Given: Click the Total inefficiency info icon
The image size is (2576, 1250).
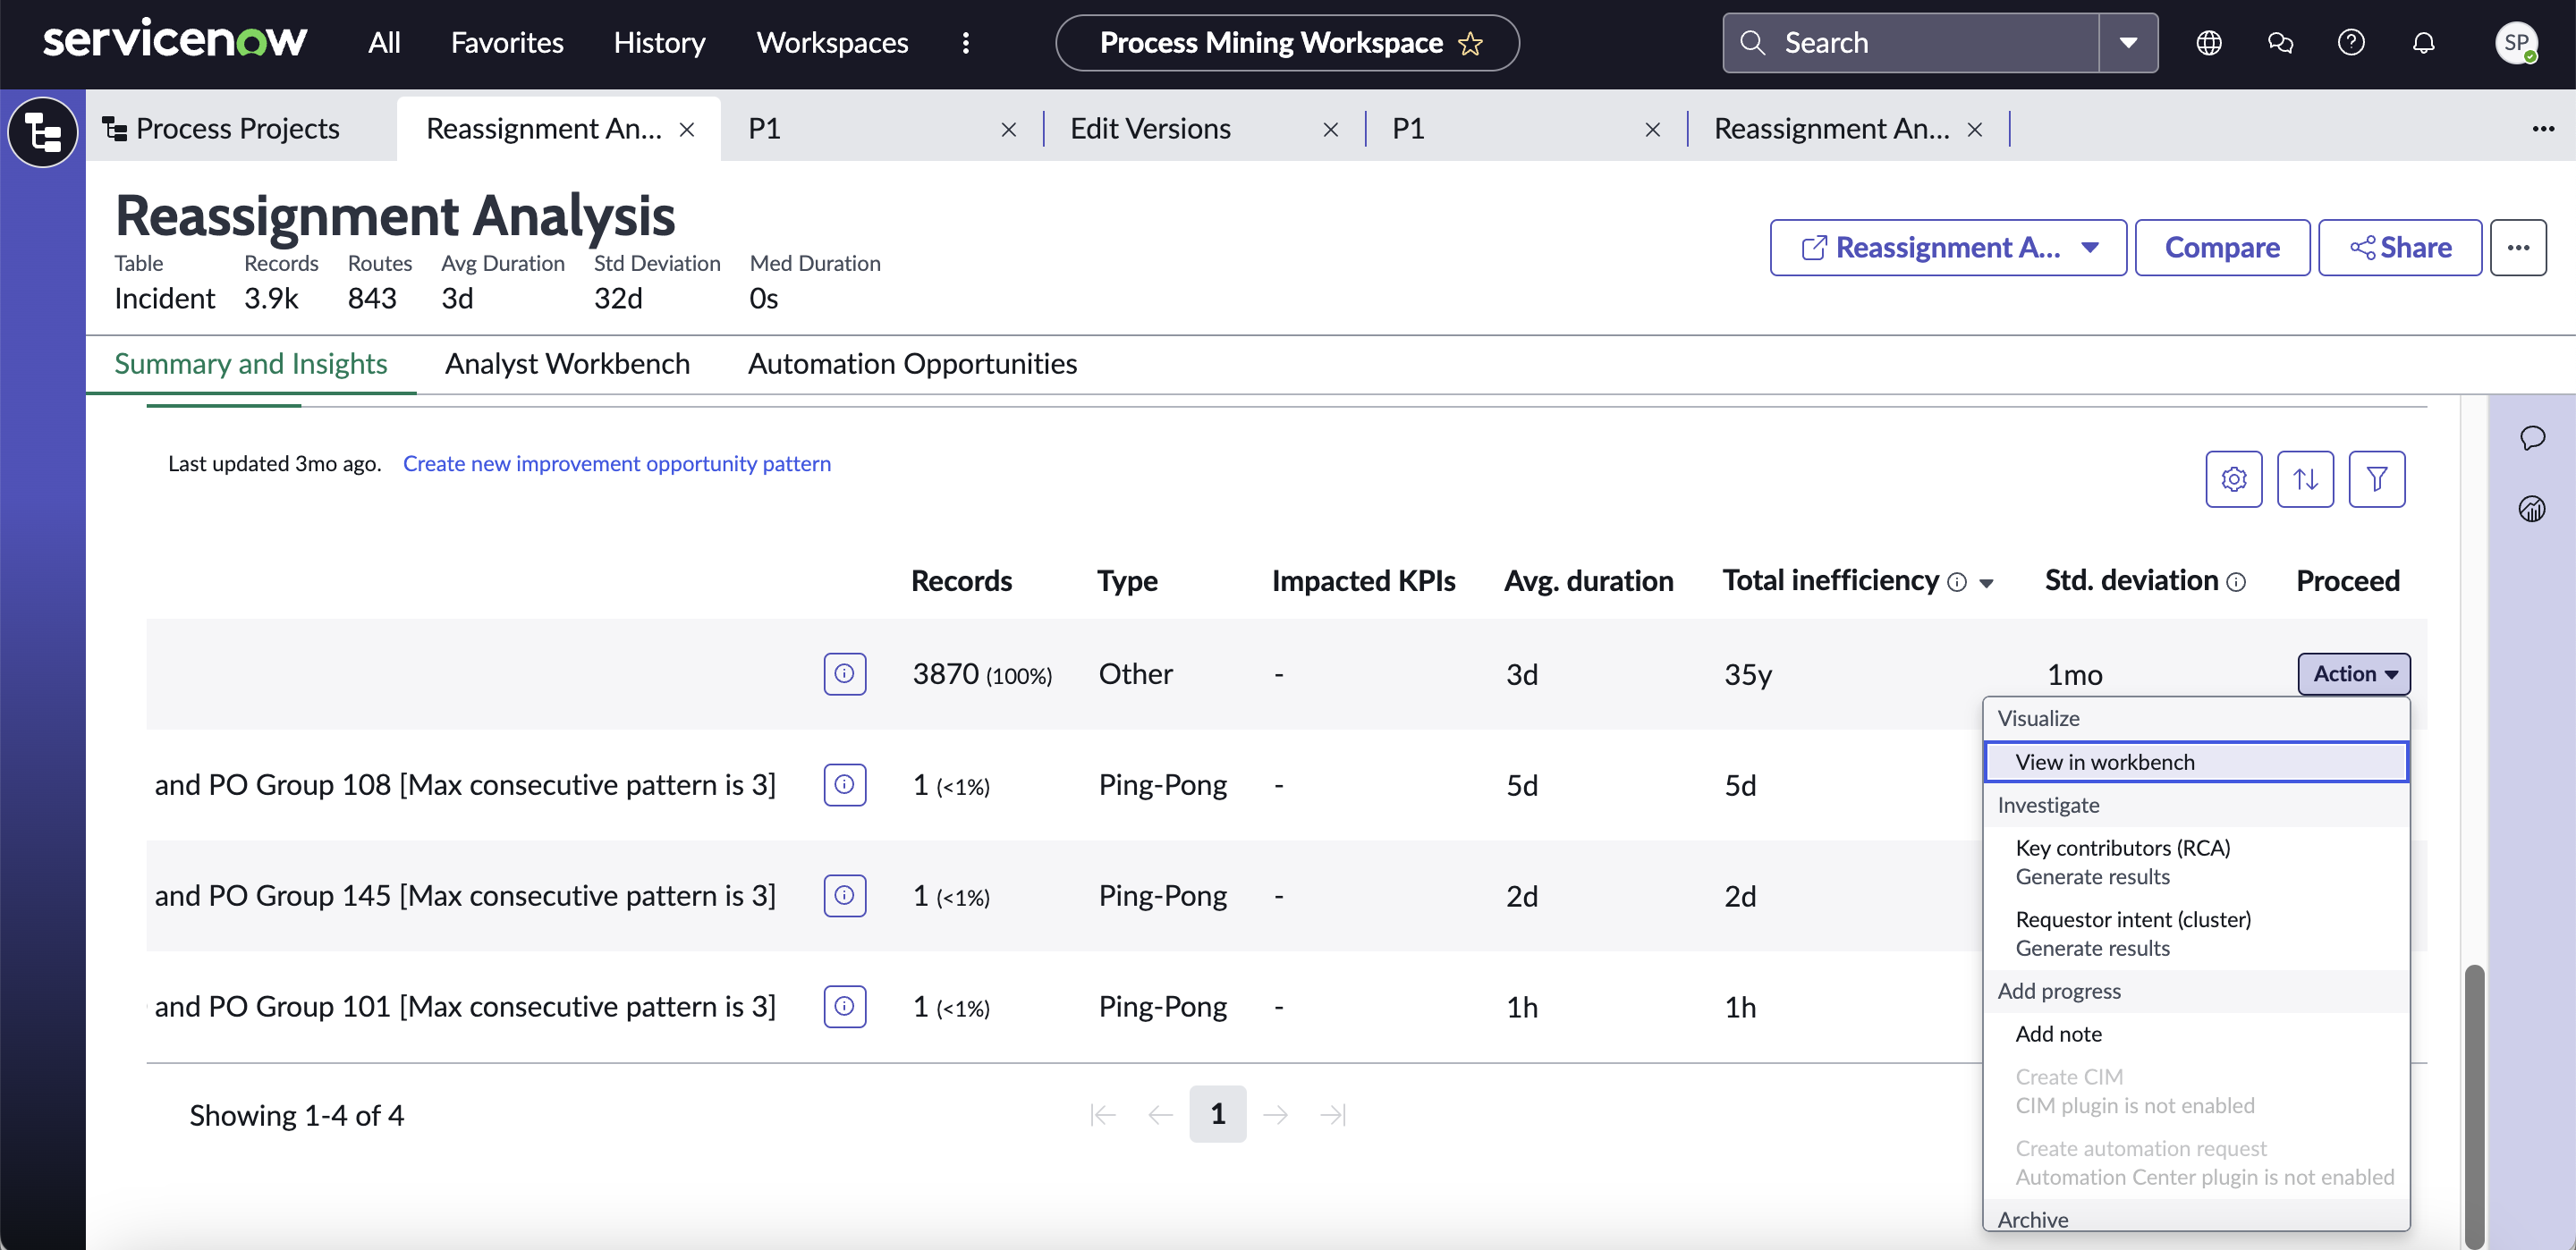Looking at the screenshot, I should tap(1957, 582).
